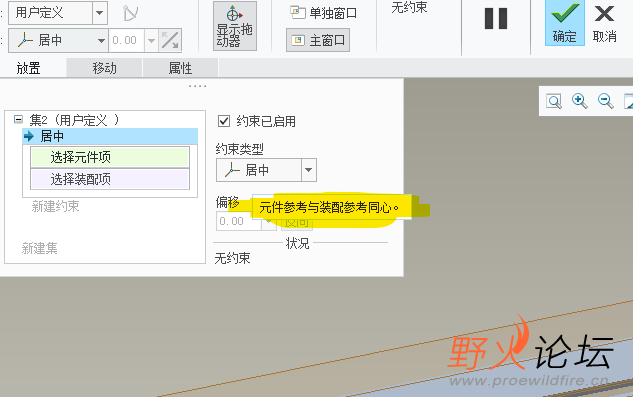Open component in 单独窗口 separate window

[x=324, y=13]
